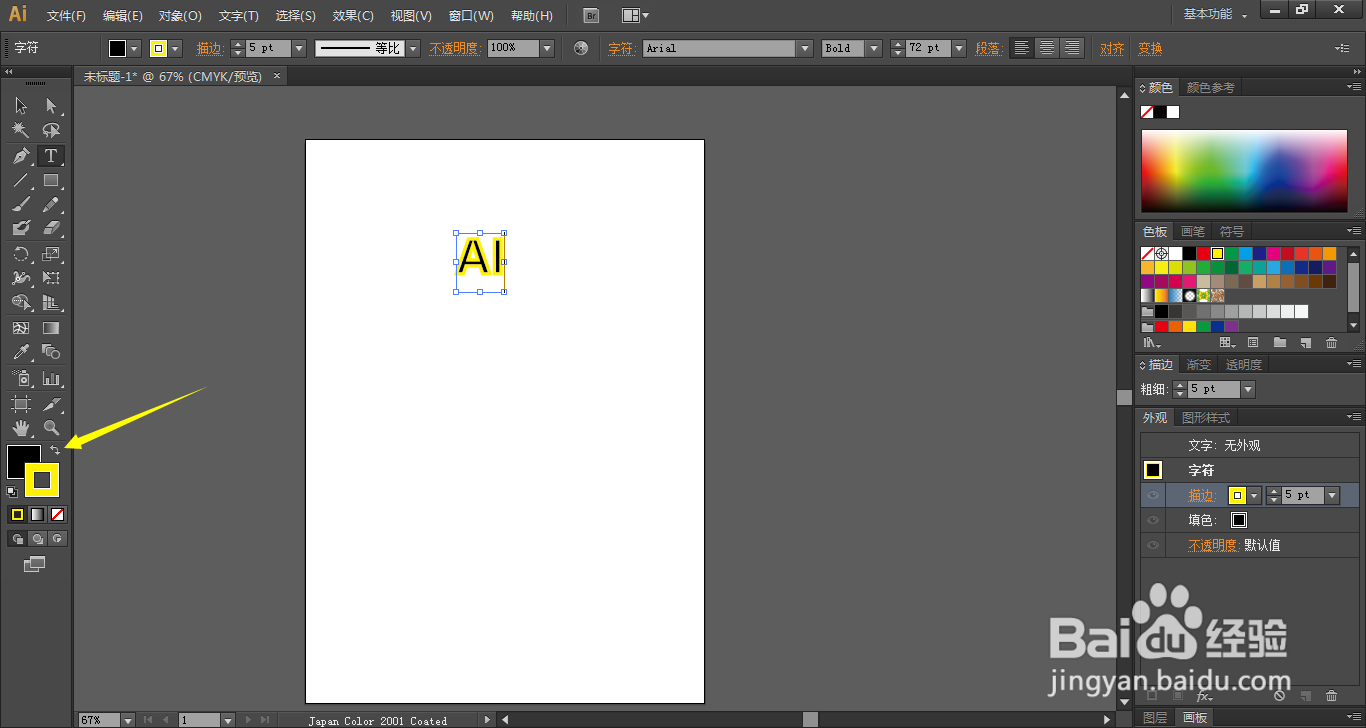Screen dimensions: 1366x728
Task: Select the Gradient tool
Action: pyautogui.click(x=51, y=328)
